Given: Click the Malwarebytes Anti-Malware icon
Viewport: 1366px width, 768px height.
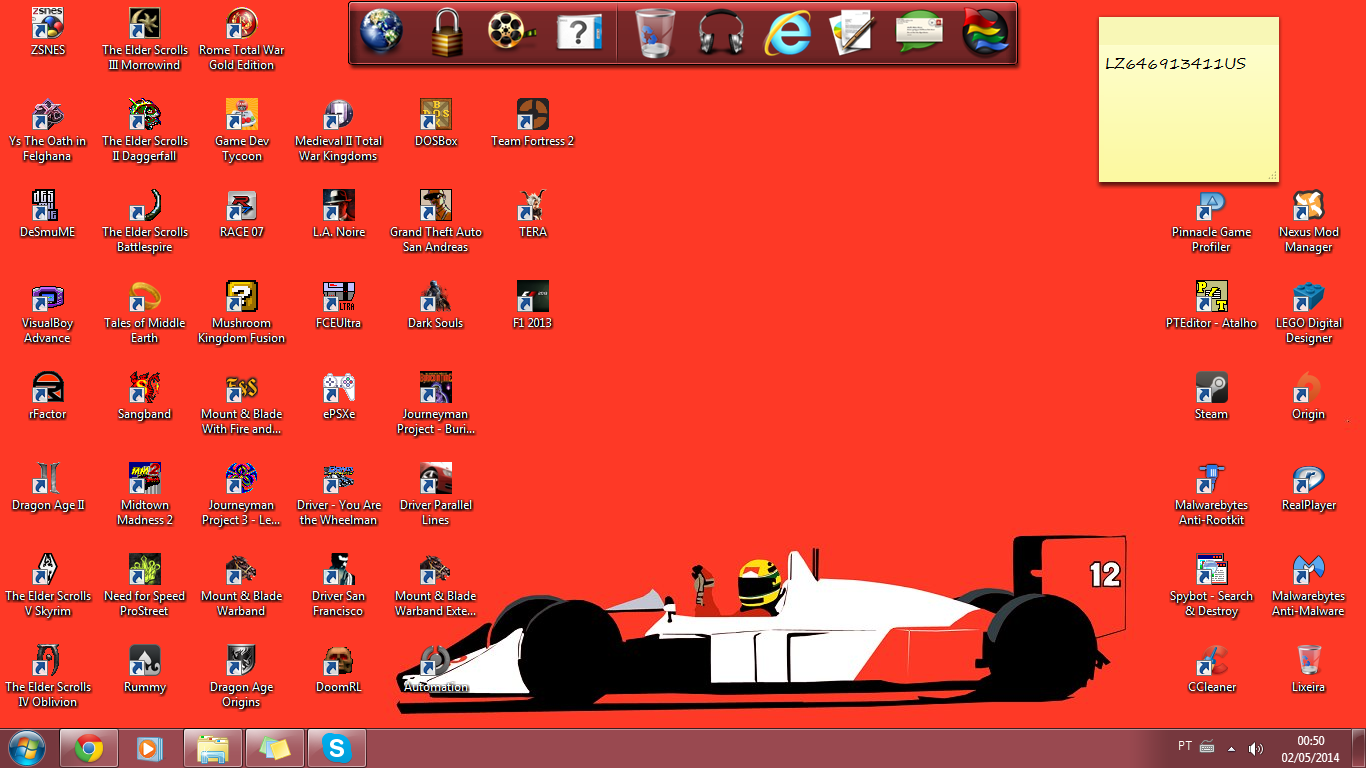Looking at the screenshot, I should click(1308, 569).
